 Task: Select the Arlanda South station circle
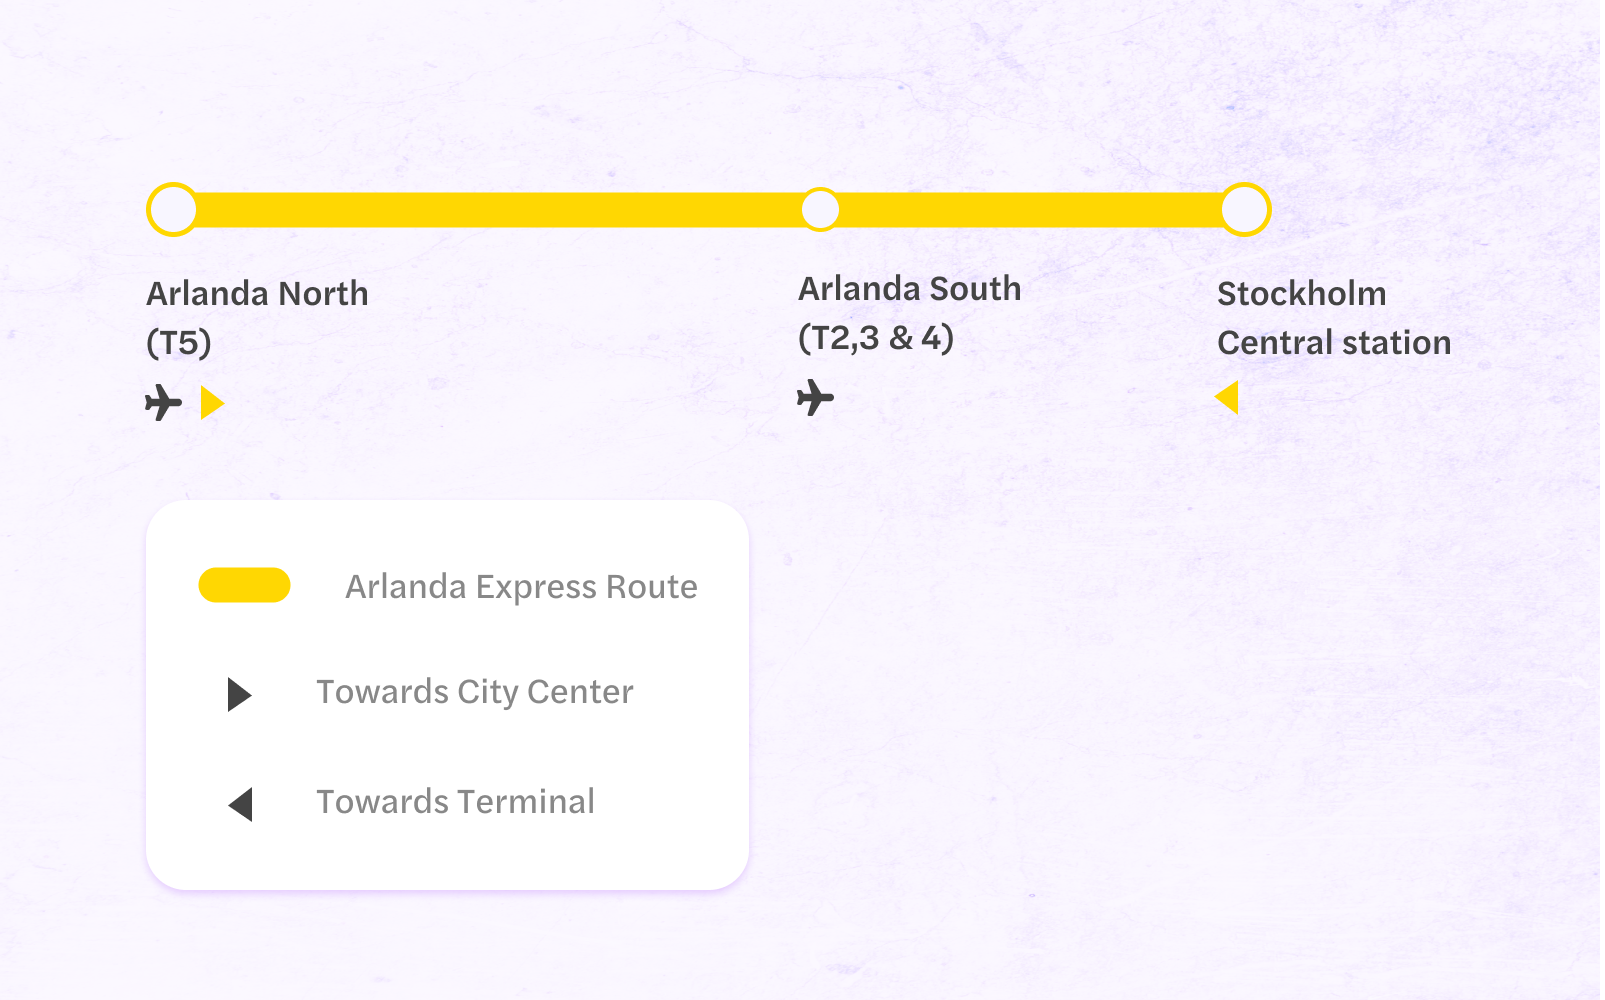coord(821,210)
